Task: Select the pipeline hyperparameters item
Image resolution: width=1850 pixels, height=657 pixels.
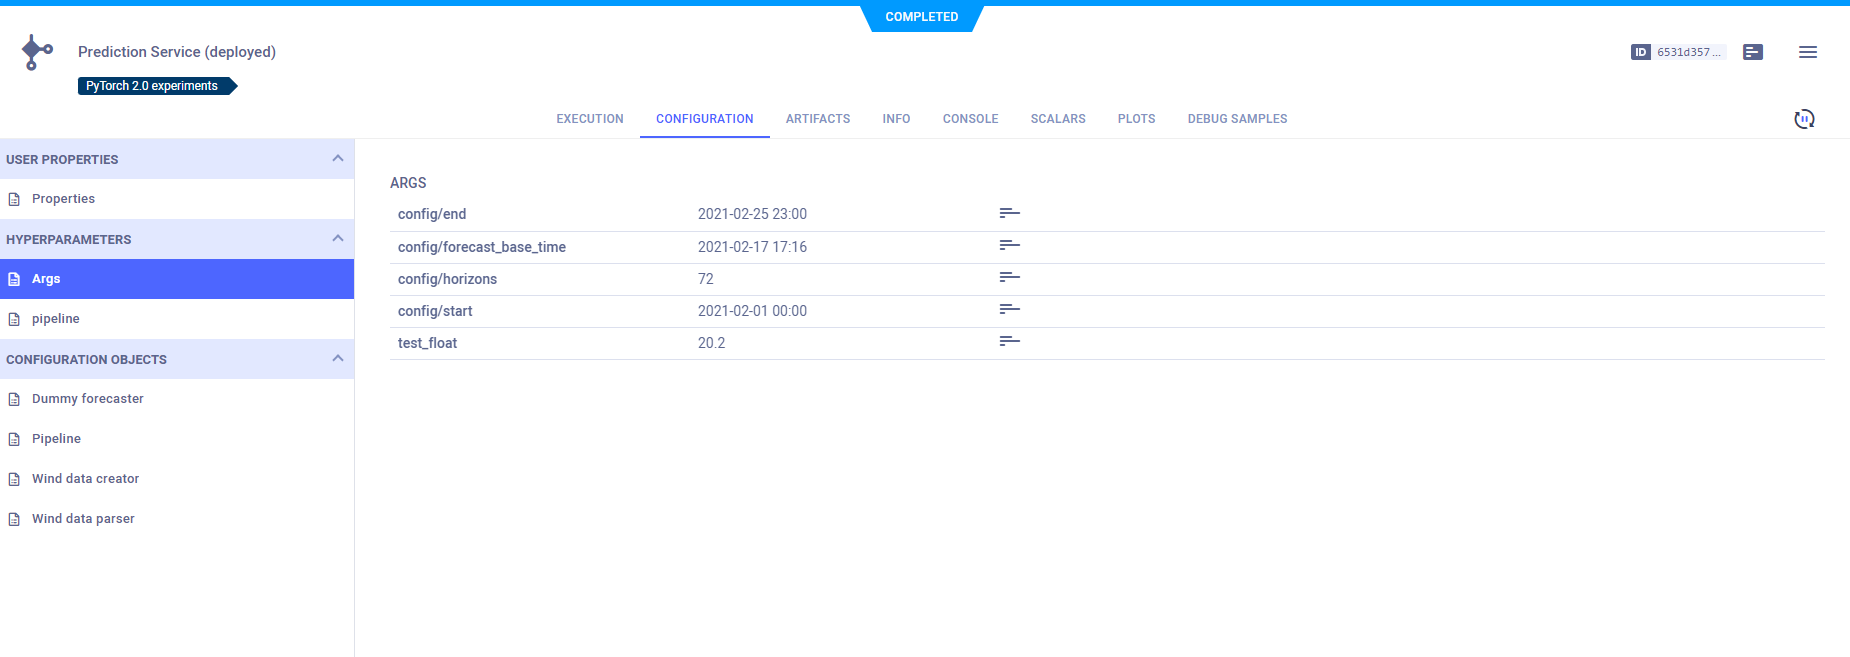Action: coord(56,319)
